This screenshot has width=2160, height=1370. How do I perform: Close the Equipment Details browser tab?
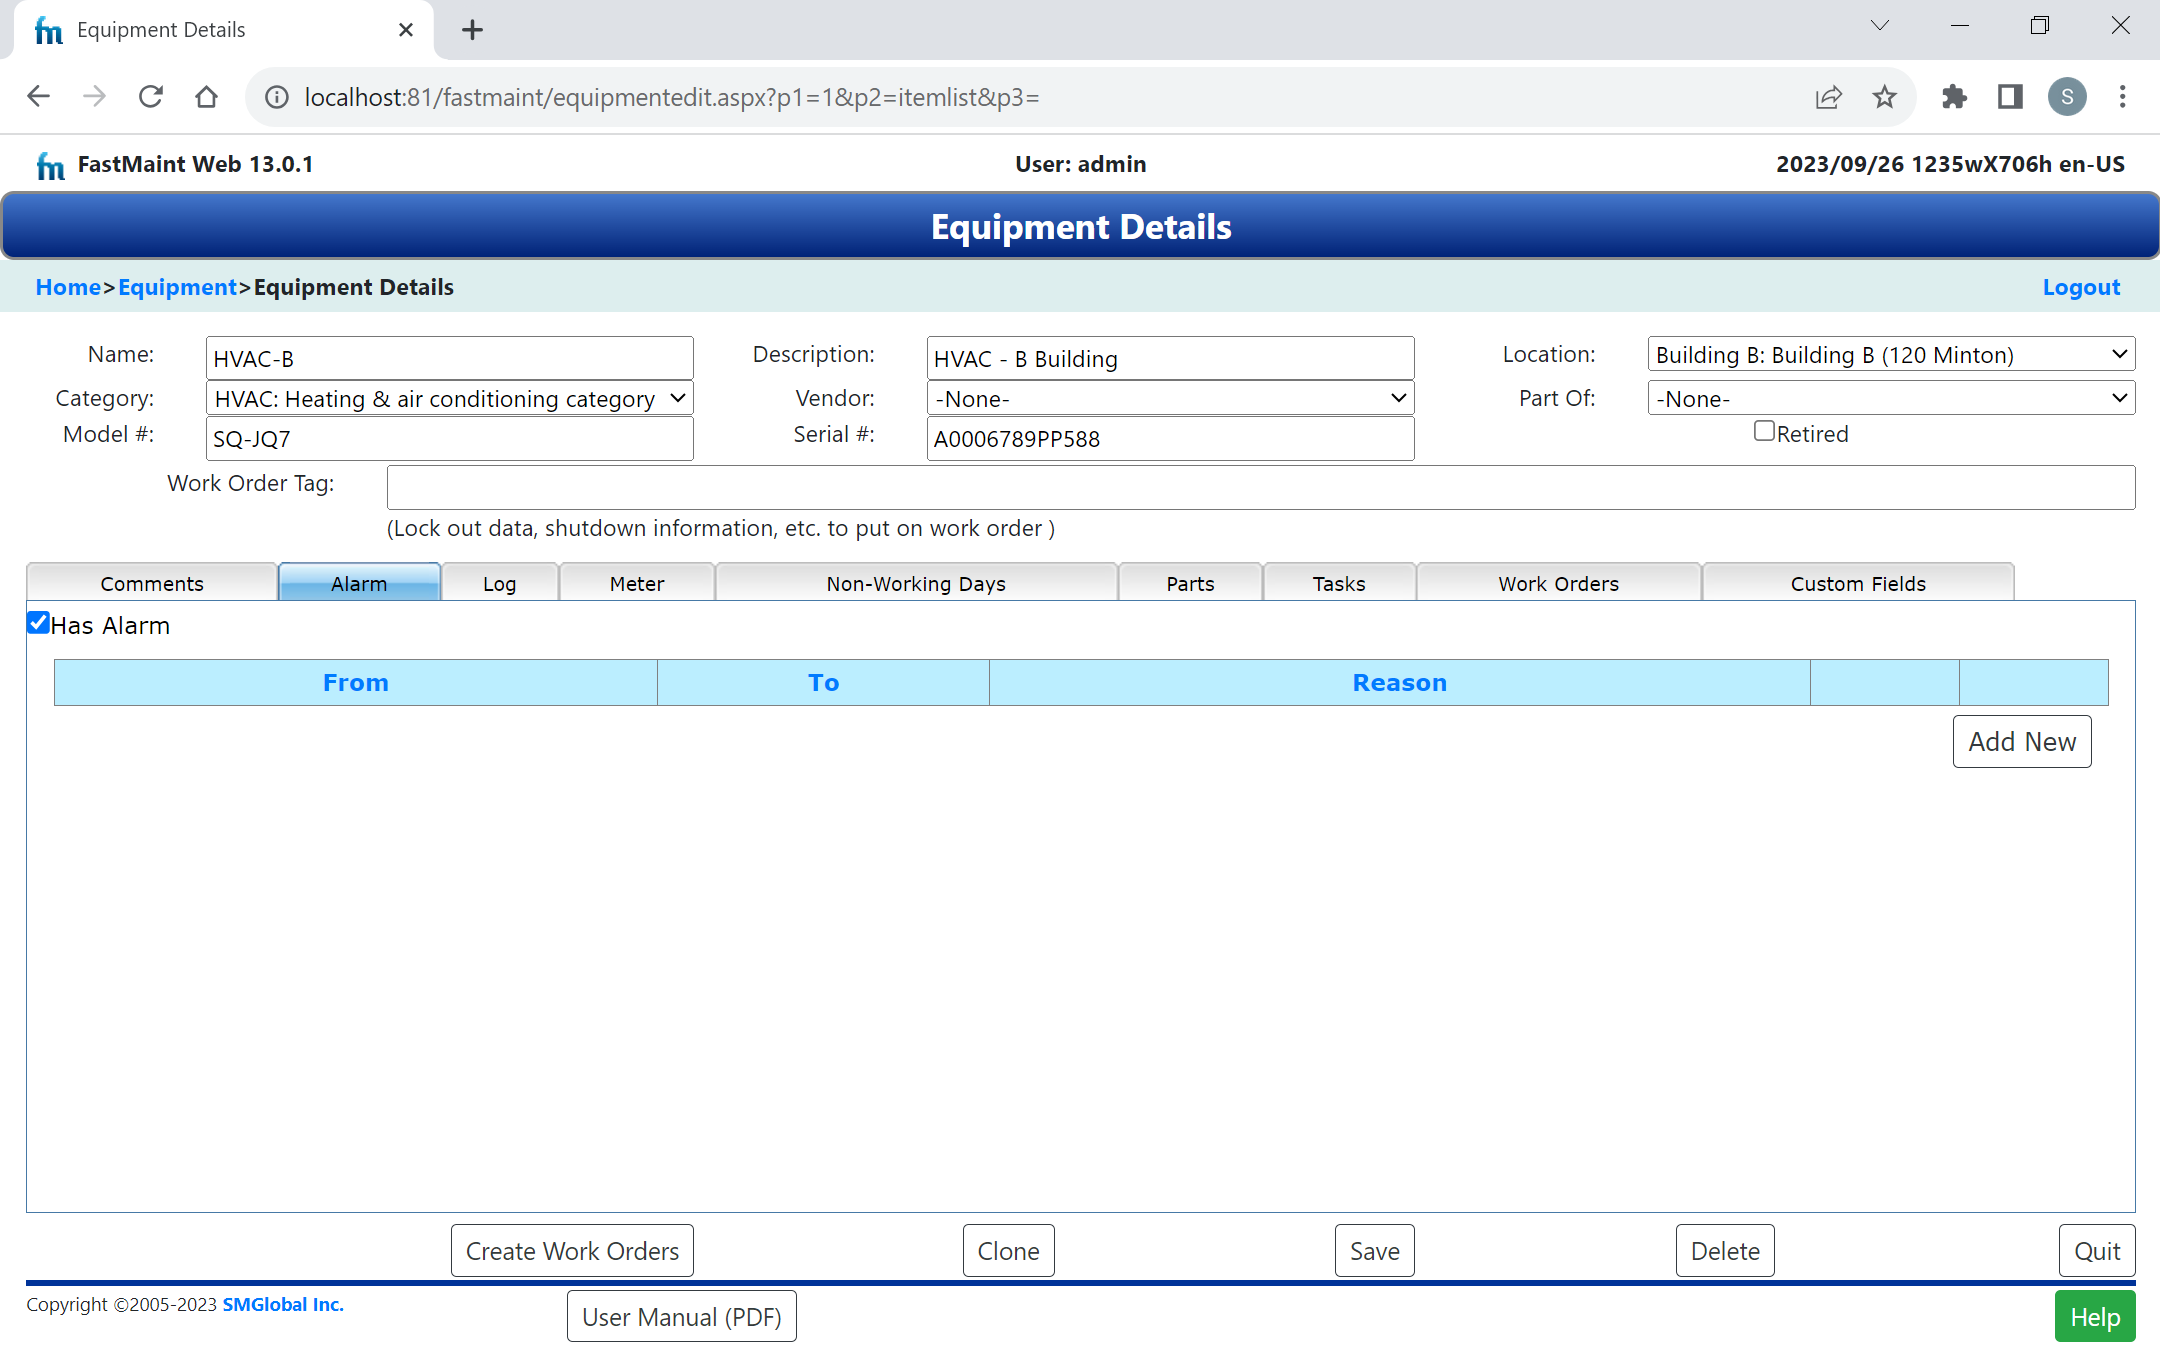pyautogui.click(x=406, y=30)
